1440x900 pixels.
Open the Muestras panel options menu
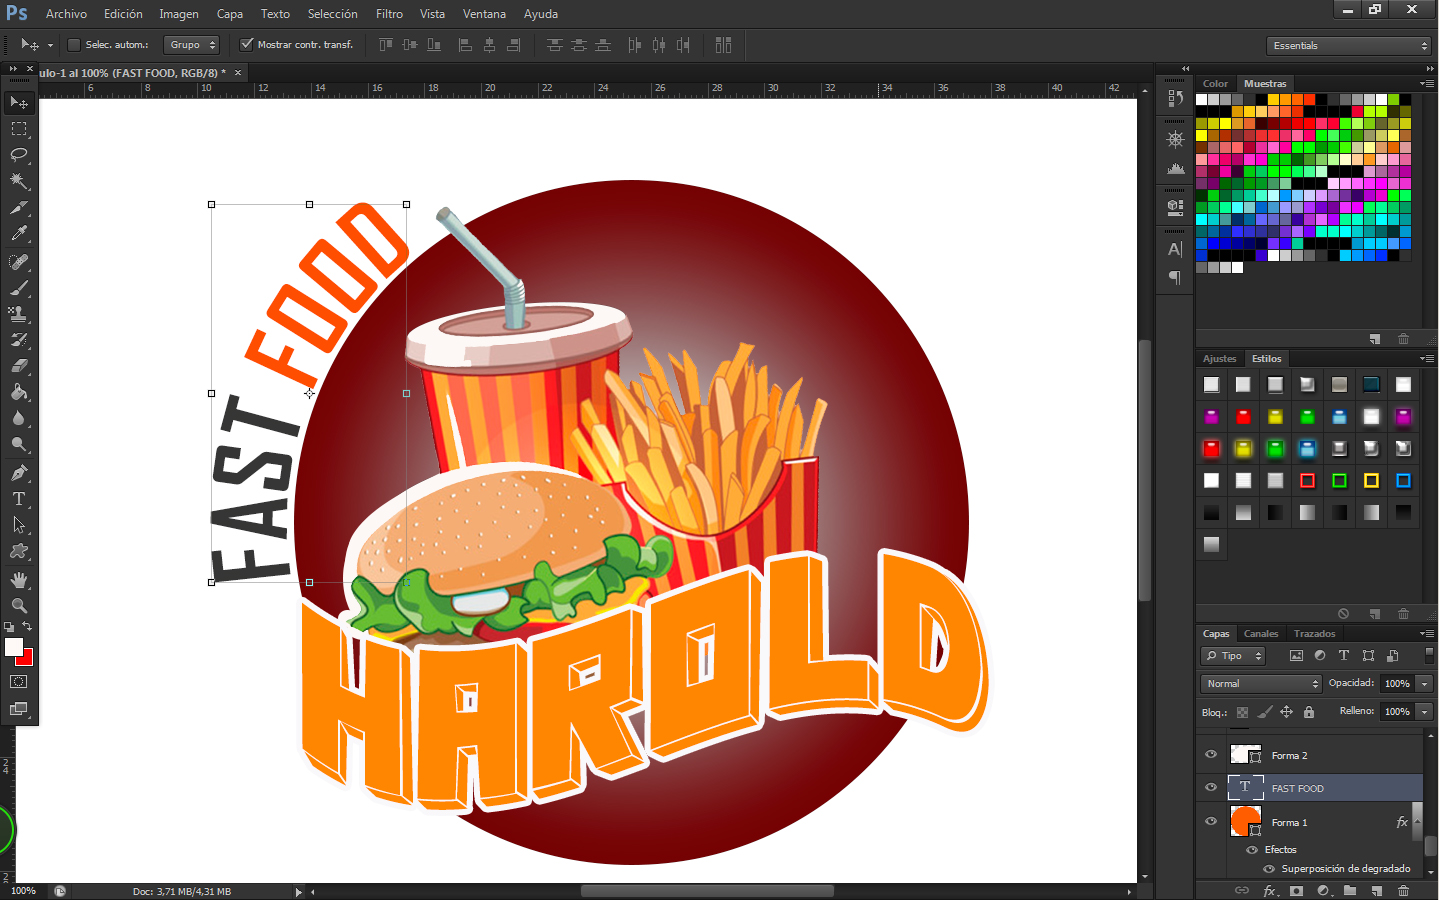pos(1427,84)
